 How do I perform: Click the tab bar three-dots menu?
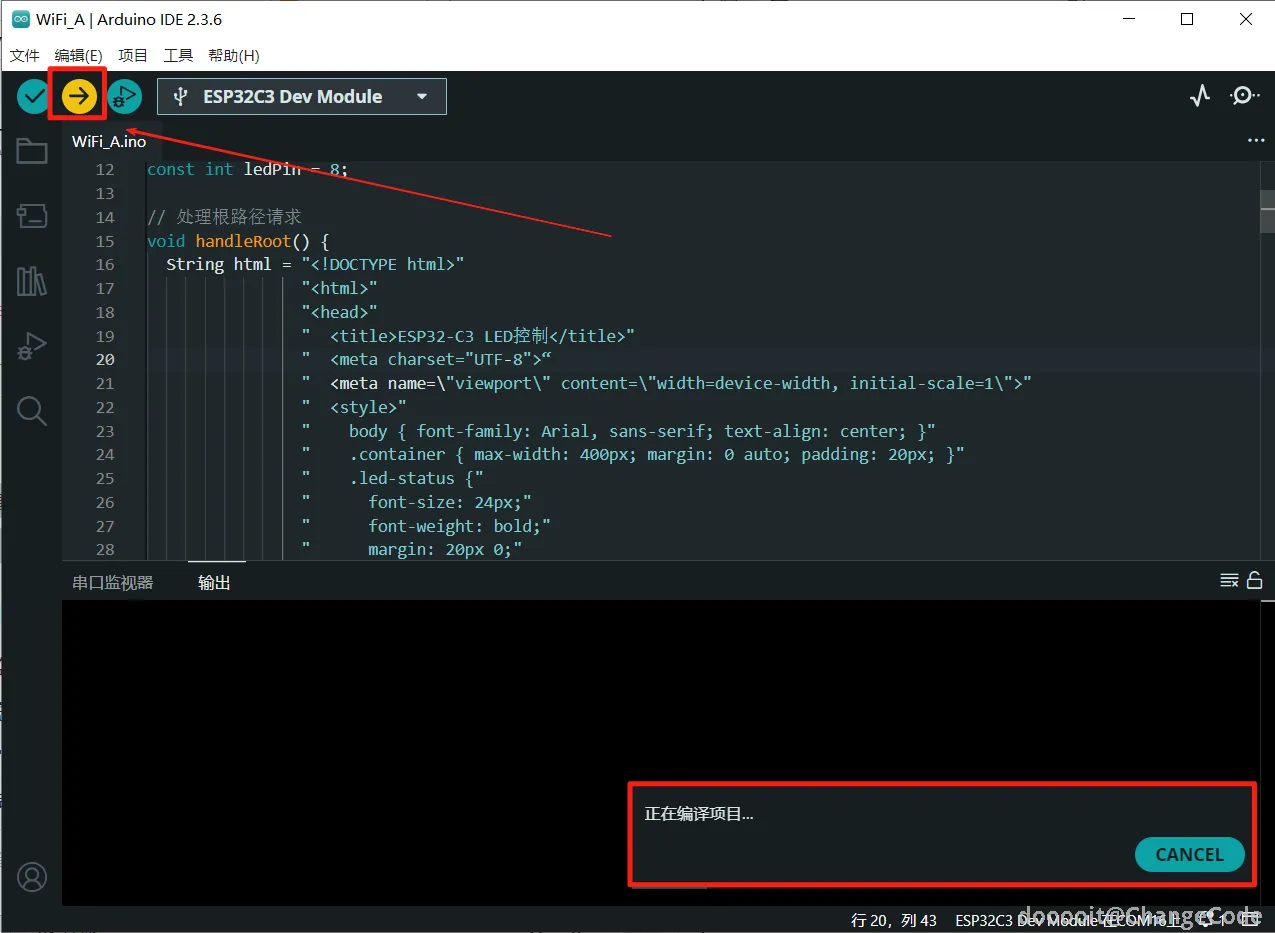pyautogui.click(x=1256, y=141)
